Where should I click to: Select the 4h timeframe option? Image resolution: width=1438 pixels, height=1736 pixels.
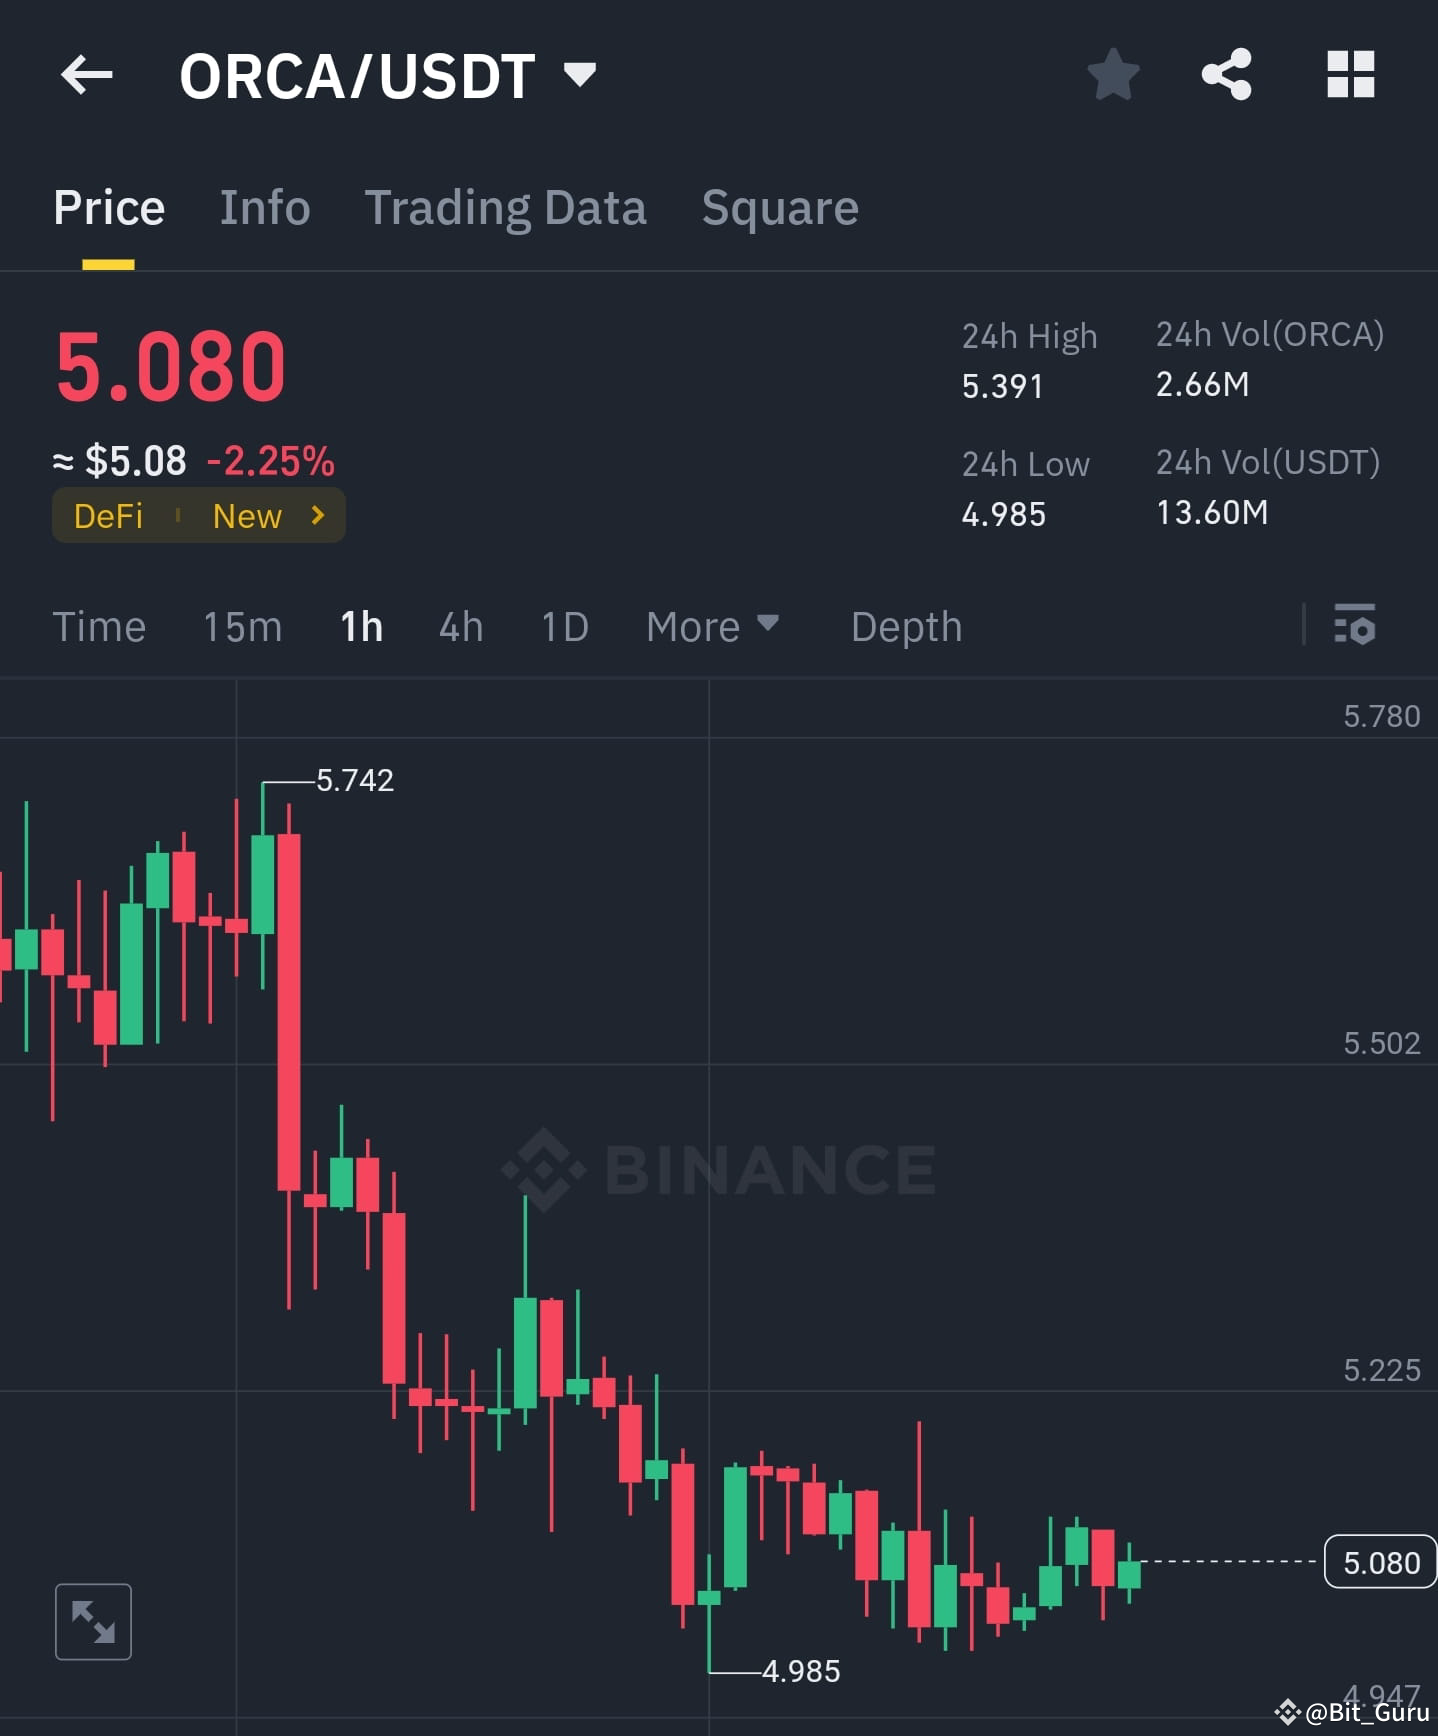[459, 627]
